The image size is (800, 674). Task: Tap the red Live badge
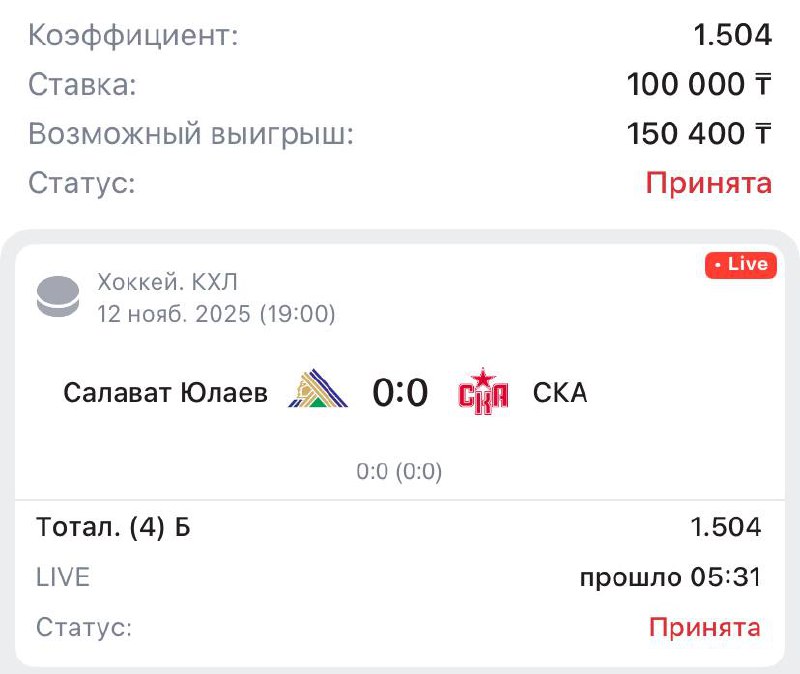[740, 264]
